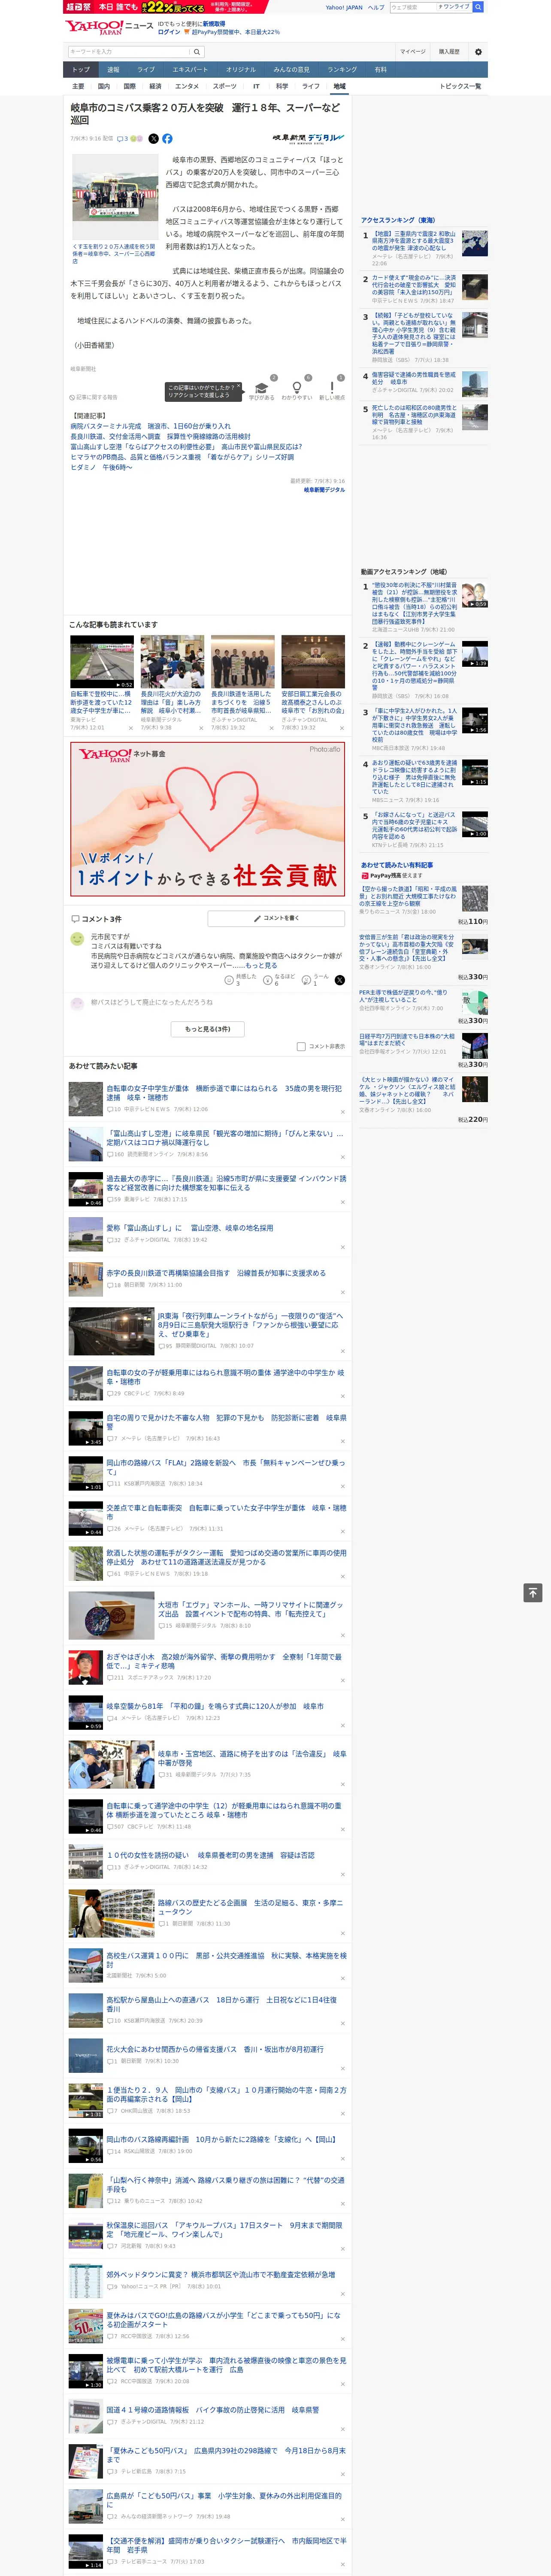
Task: Open article 路線バスの歴史たどる企画展
Action: pyautogui.click(x=250, y=1907)
